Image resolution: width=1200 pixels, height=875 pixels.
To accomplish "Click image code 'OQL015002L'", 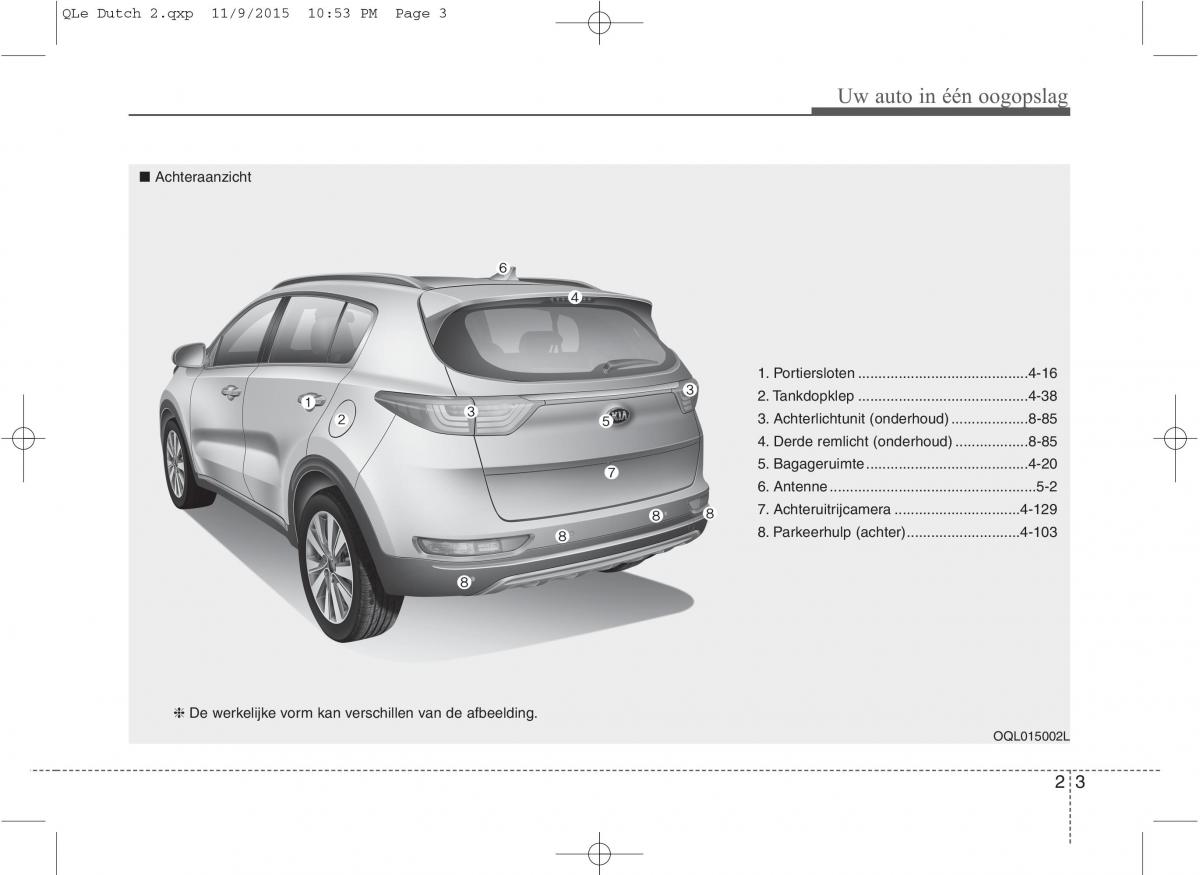I will click(x=1031, y=736).
